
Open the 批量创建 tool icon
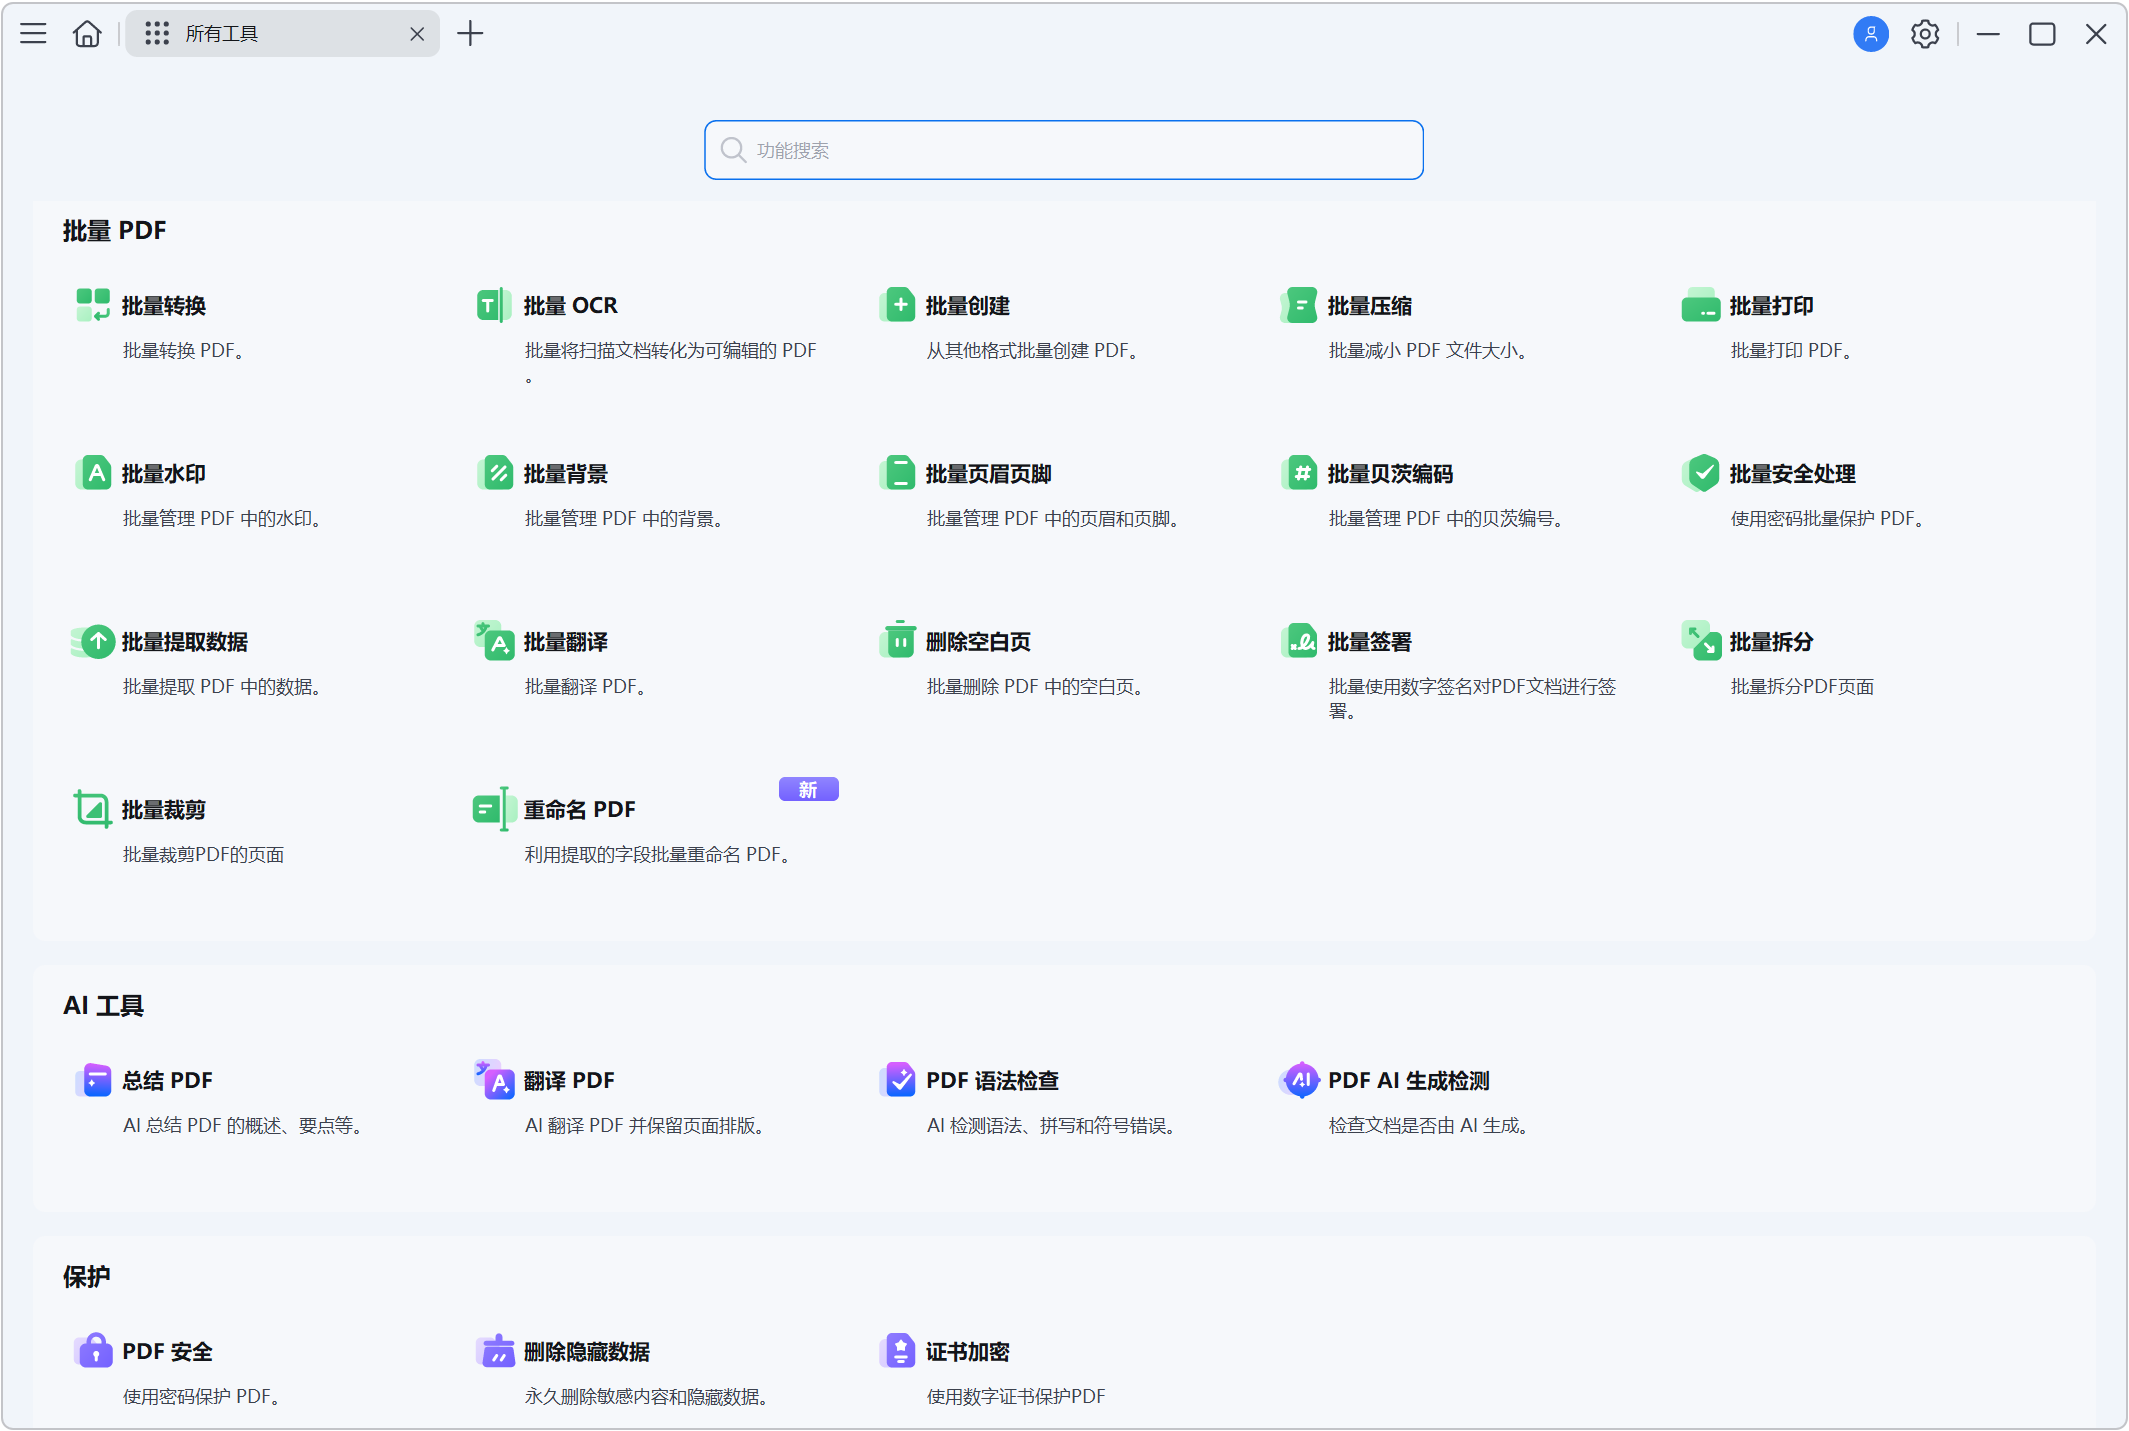click(898, 305)
